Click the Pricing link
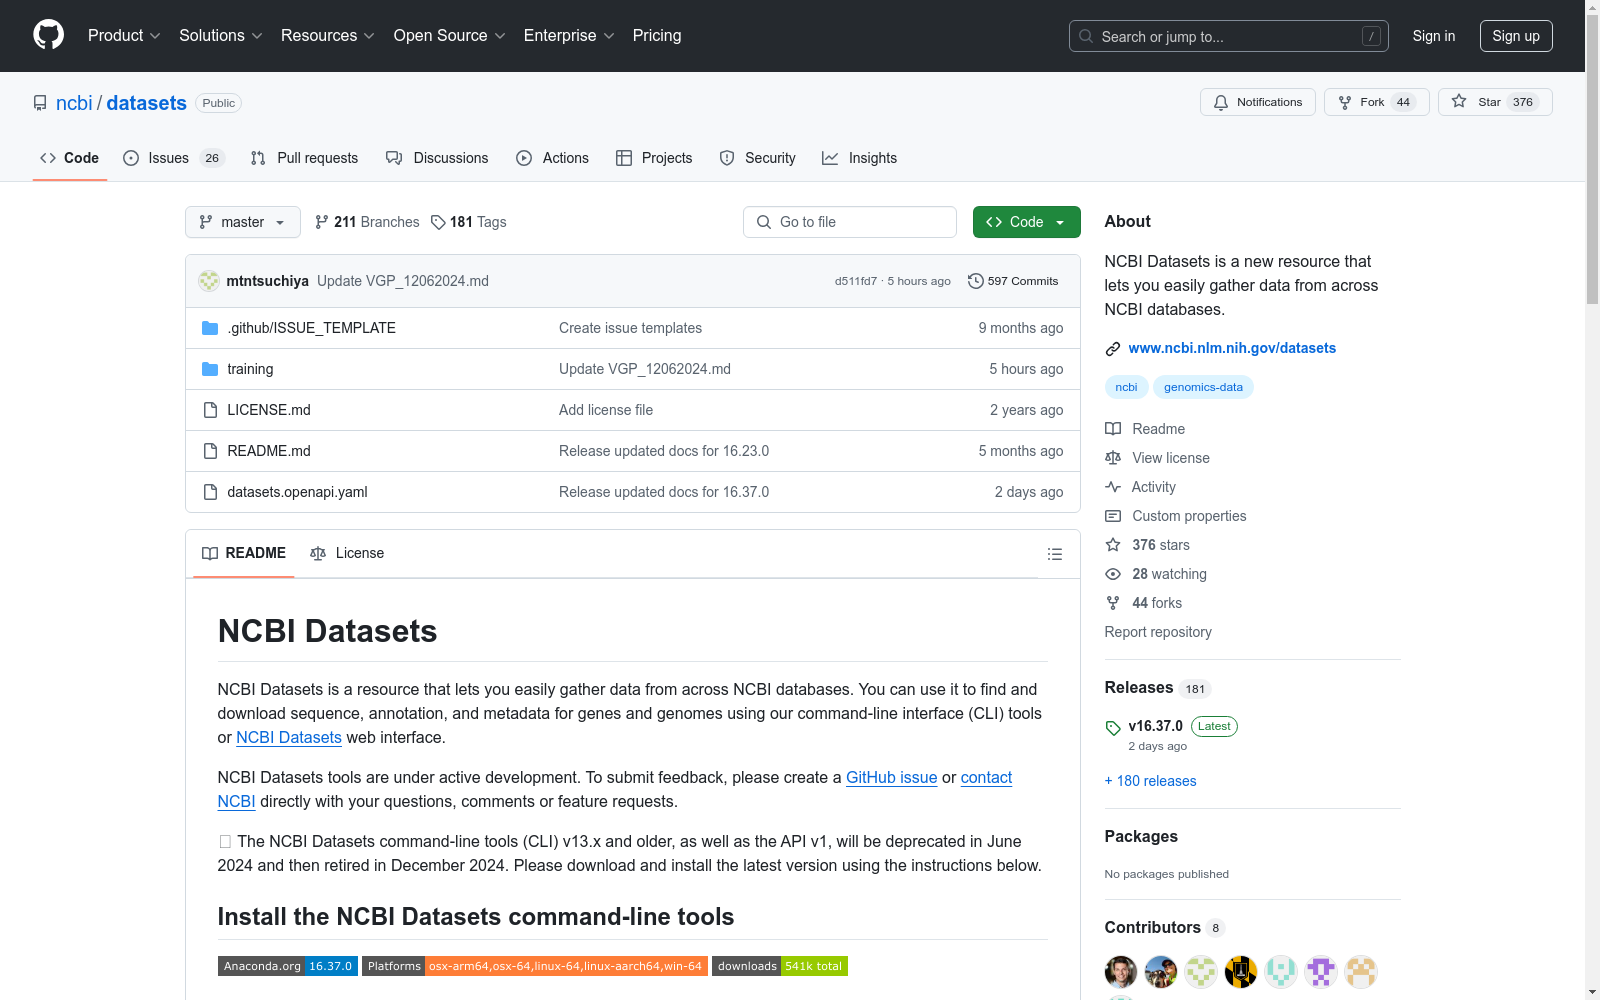The width and height of the screenshot is (1600, 1000). point(657,36)
